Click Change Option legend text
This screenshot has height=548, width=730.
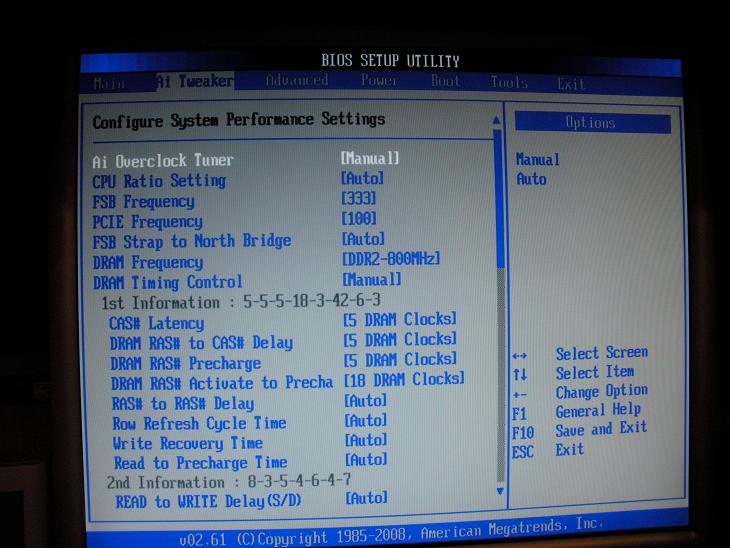602,392
